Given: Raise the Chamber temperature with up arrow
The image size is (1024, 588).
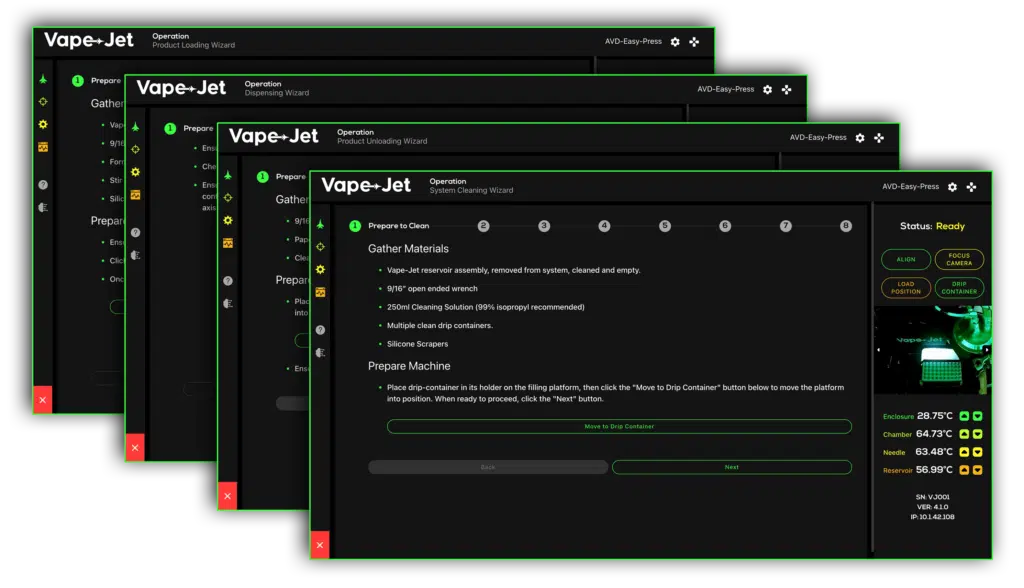Looking at the screenshot, I should [x=964, y=434].
